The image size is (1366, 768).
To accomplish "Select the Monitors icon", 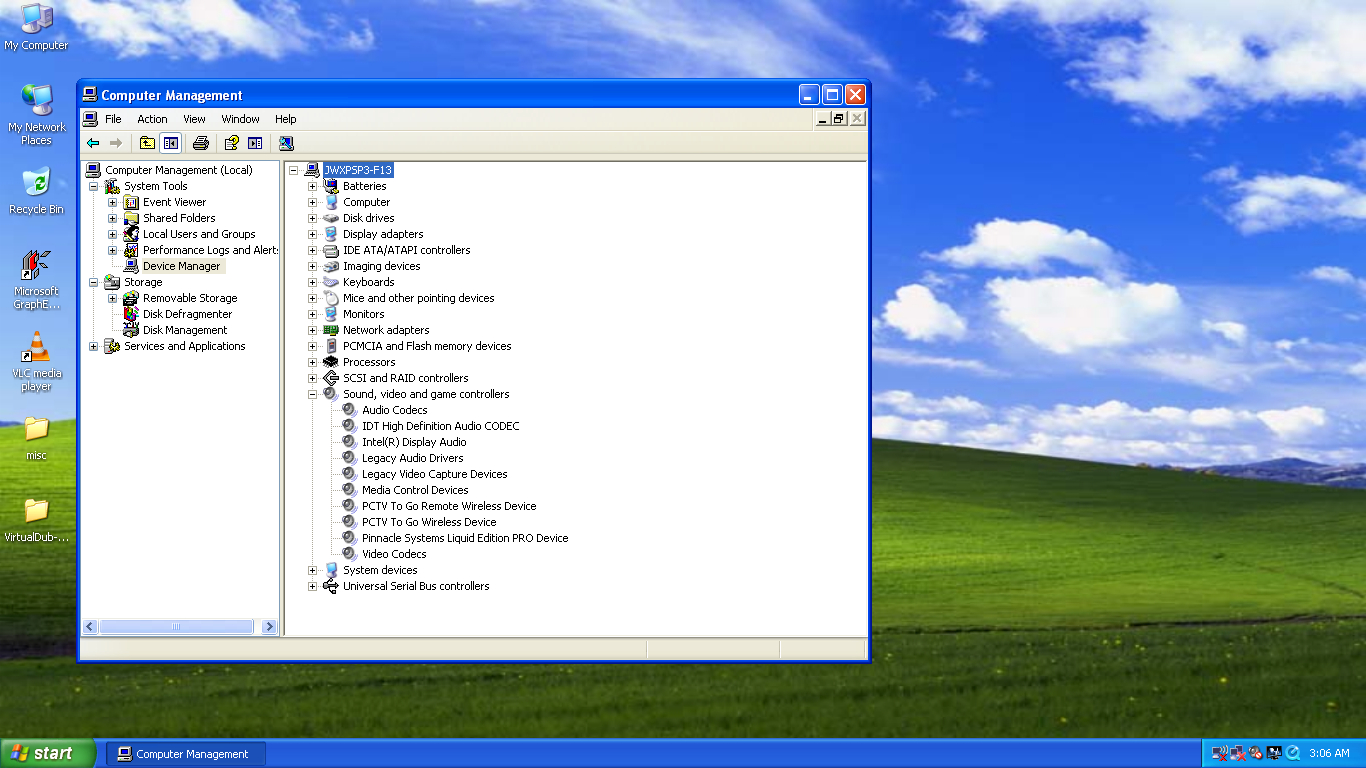I will pyautogui.click(x=331, y=314).
